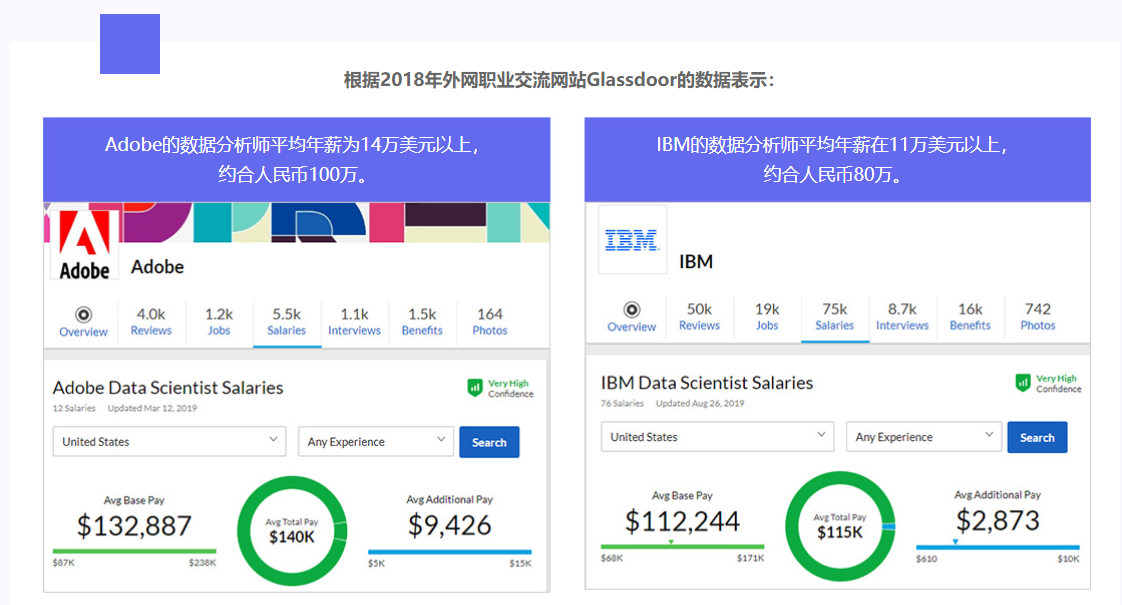
Task: Click the Adobe Data Scientist Salaries heading
Action: 168,387
